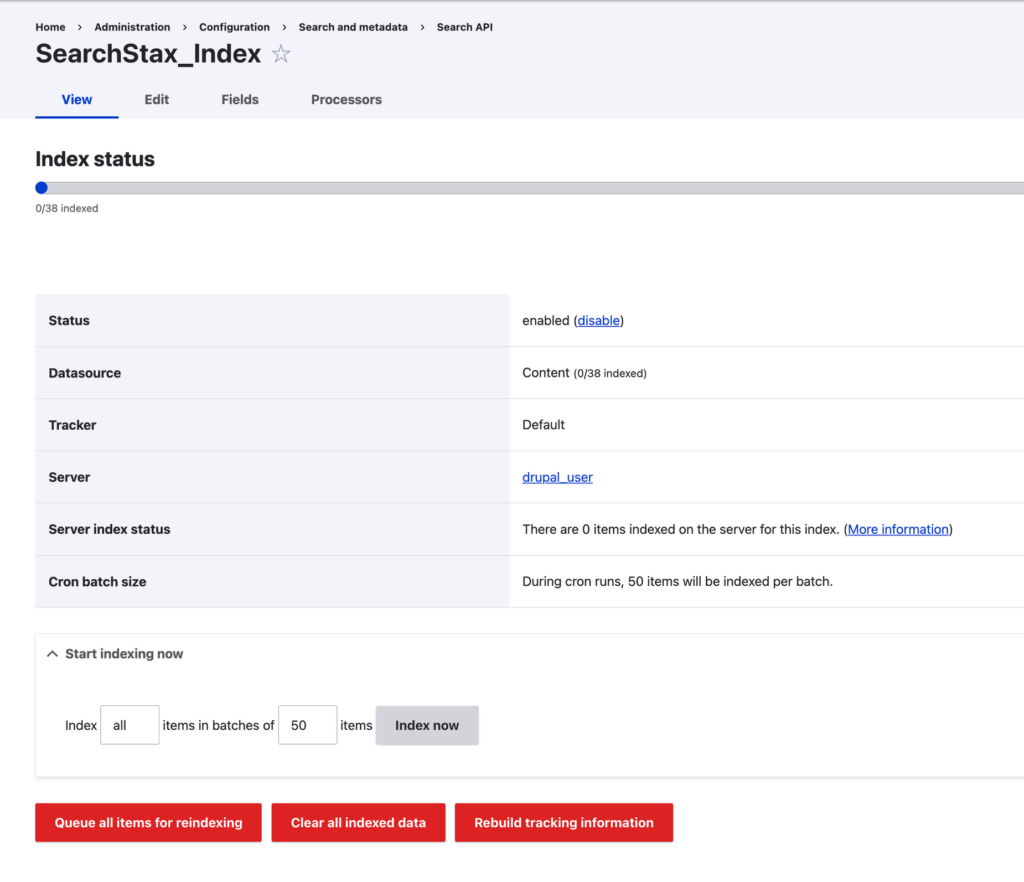
Task: Click the 'Server' row label
Action: point(69,477)
